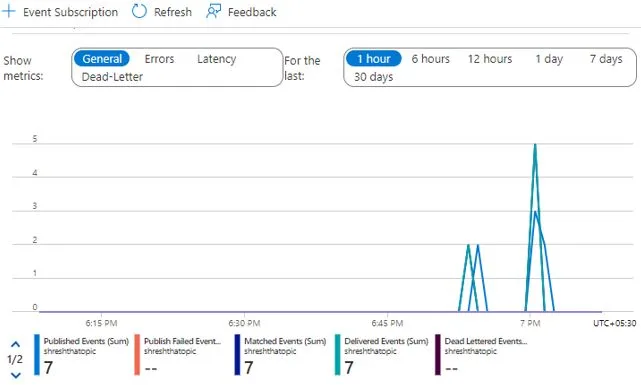641x385 pixels.
Task: Click Dead Lettered Events dark color bar
Action: 437,354
